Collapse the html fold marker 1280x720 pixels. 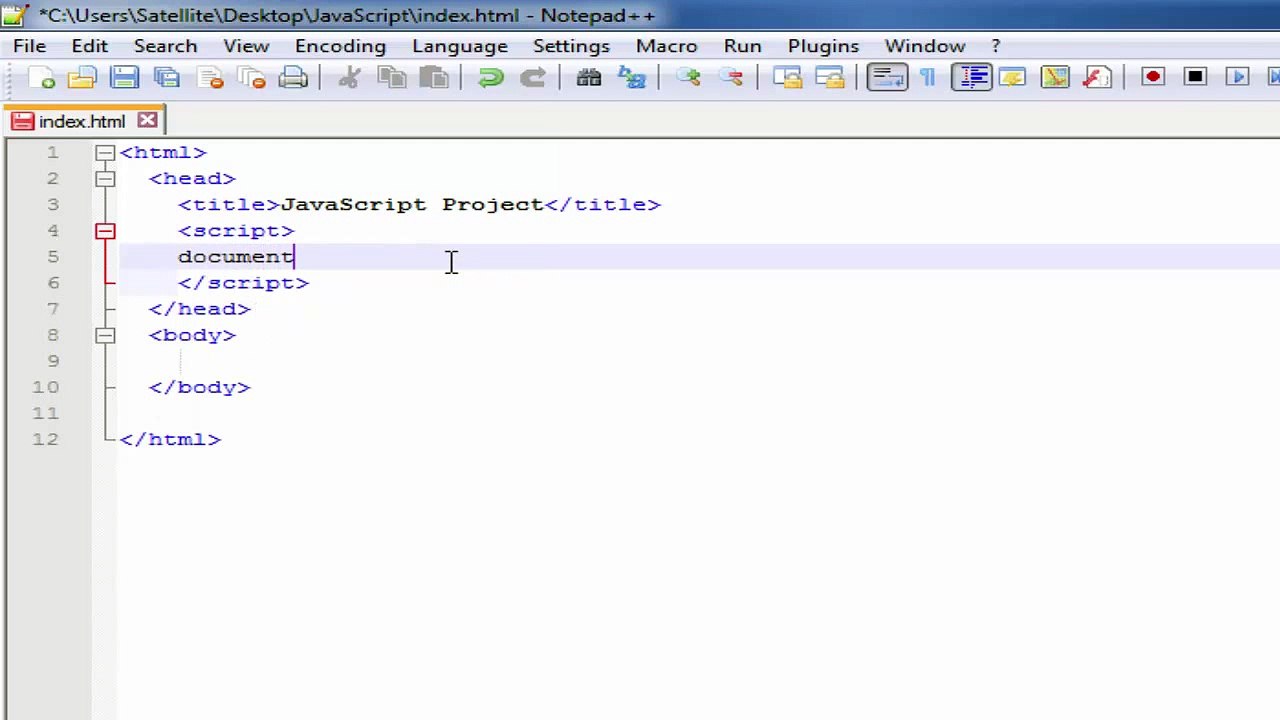pos(105,153)
